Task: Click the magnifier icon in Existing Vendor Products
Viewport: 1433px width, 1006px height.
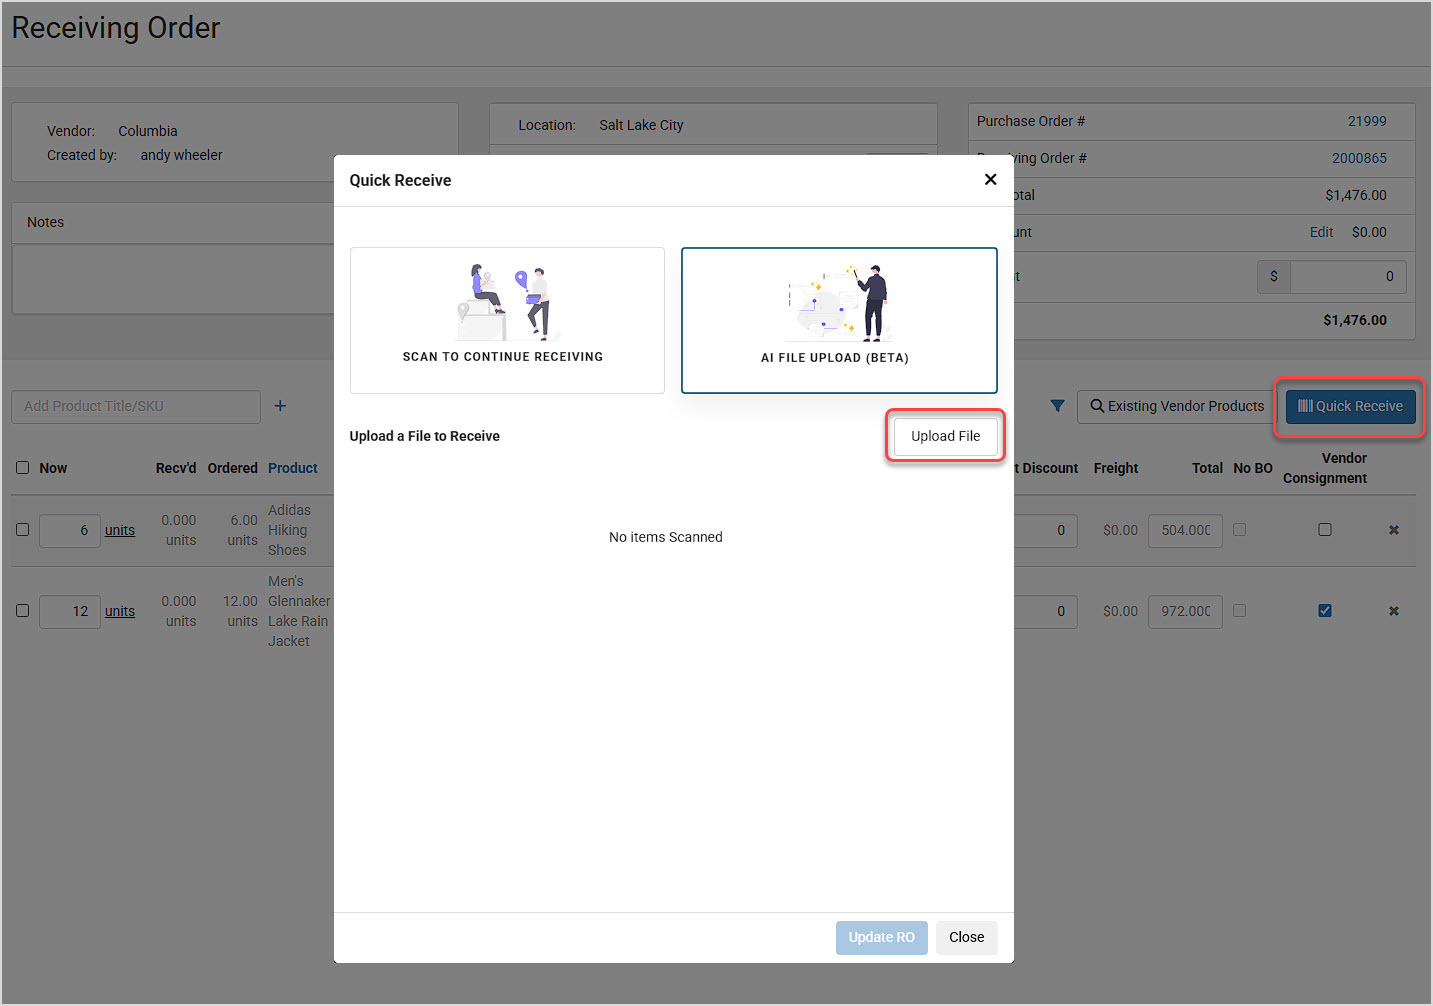Action: tap(1097, 406)
